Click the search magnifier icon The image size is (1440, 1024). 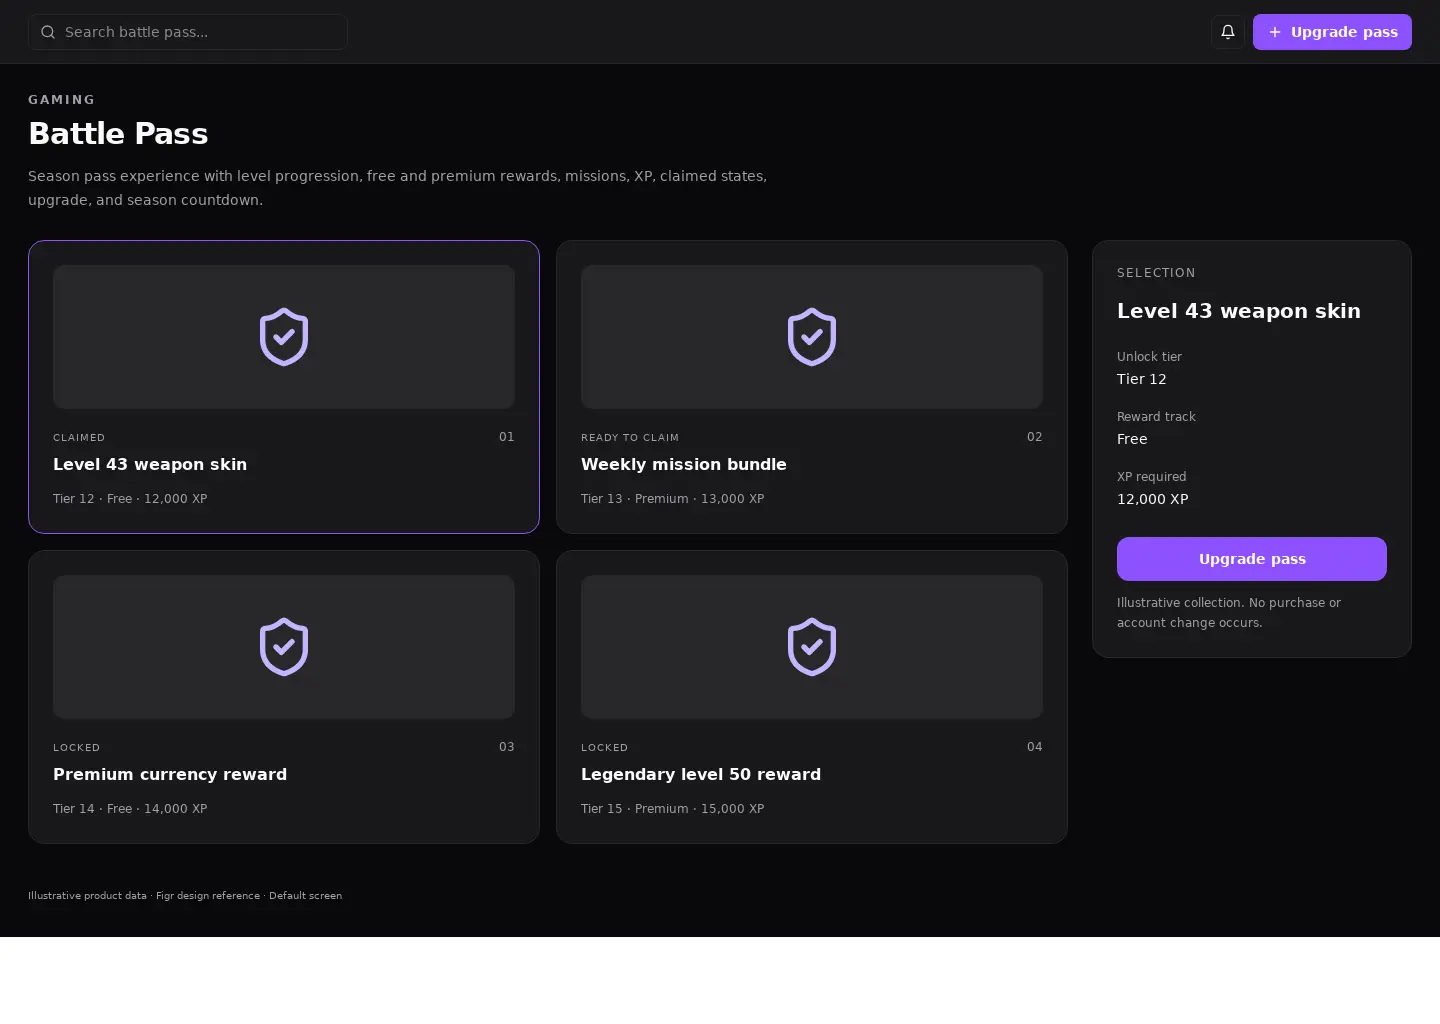click(48, 32)
